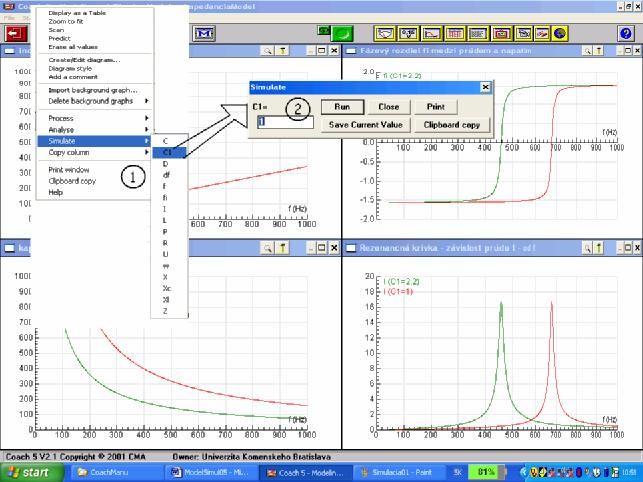This screenshot has width=643, height=482.
Task: Select Predict from the context menu
Action: click(x=59, y=39)
